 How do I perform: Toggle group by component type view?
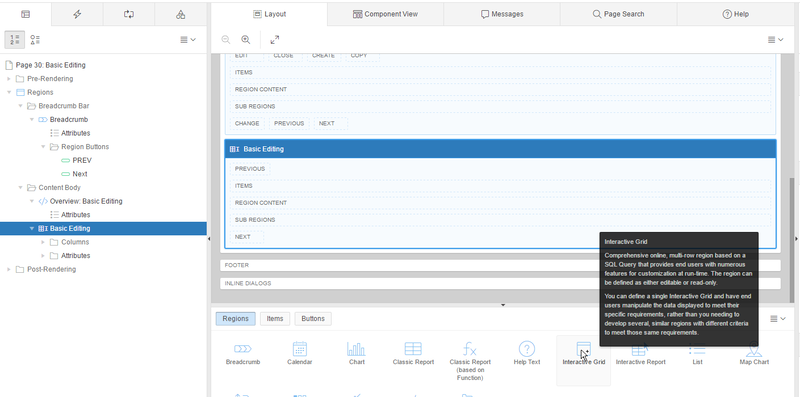[x=35, y=39]
